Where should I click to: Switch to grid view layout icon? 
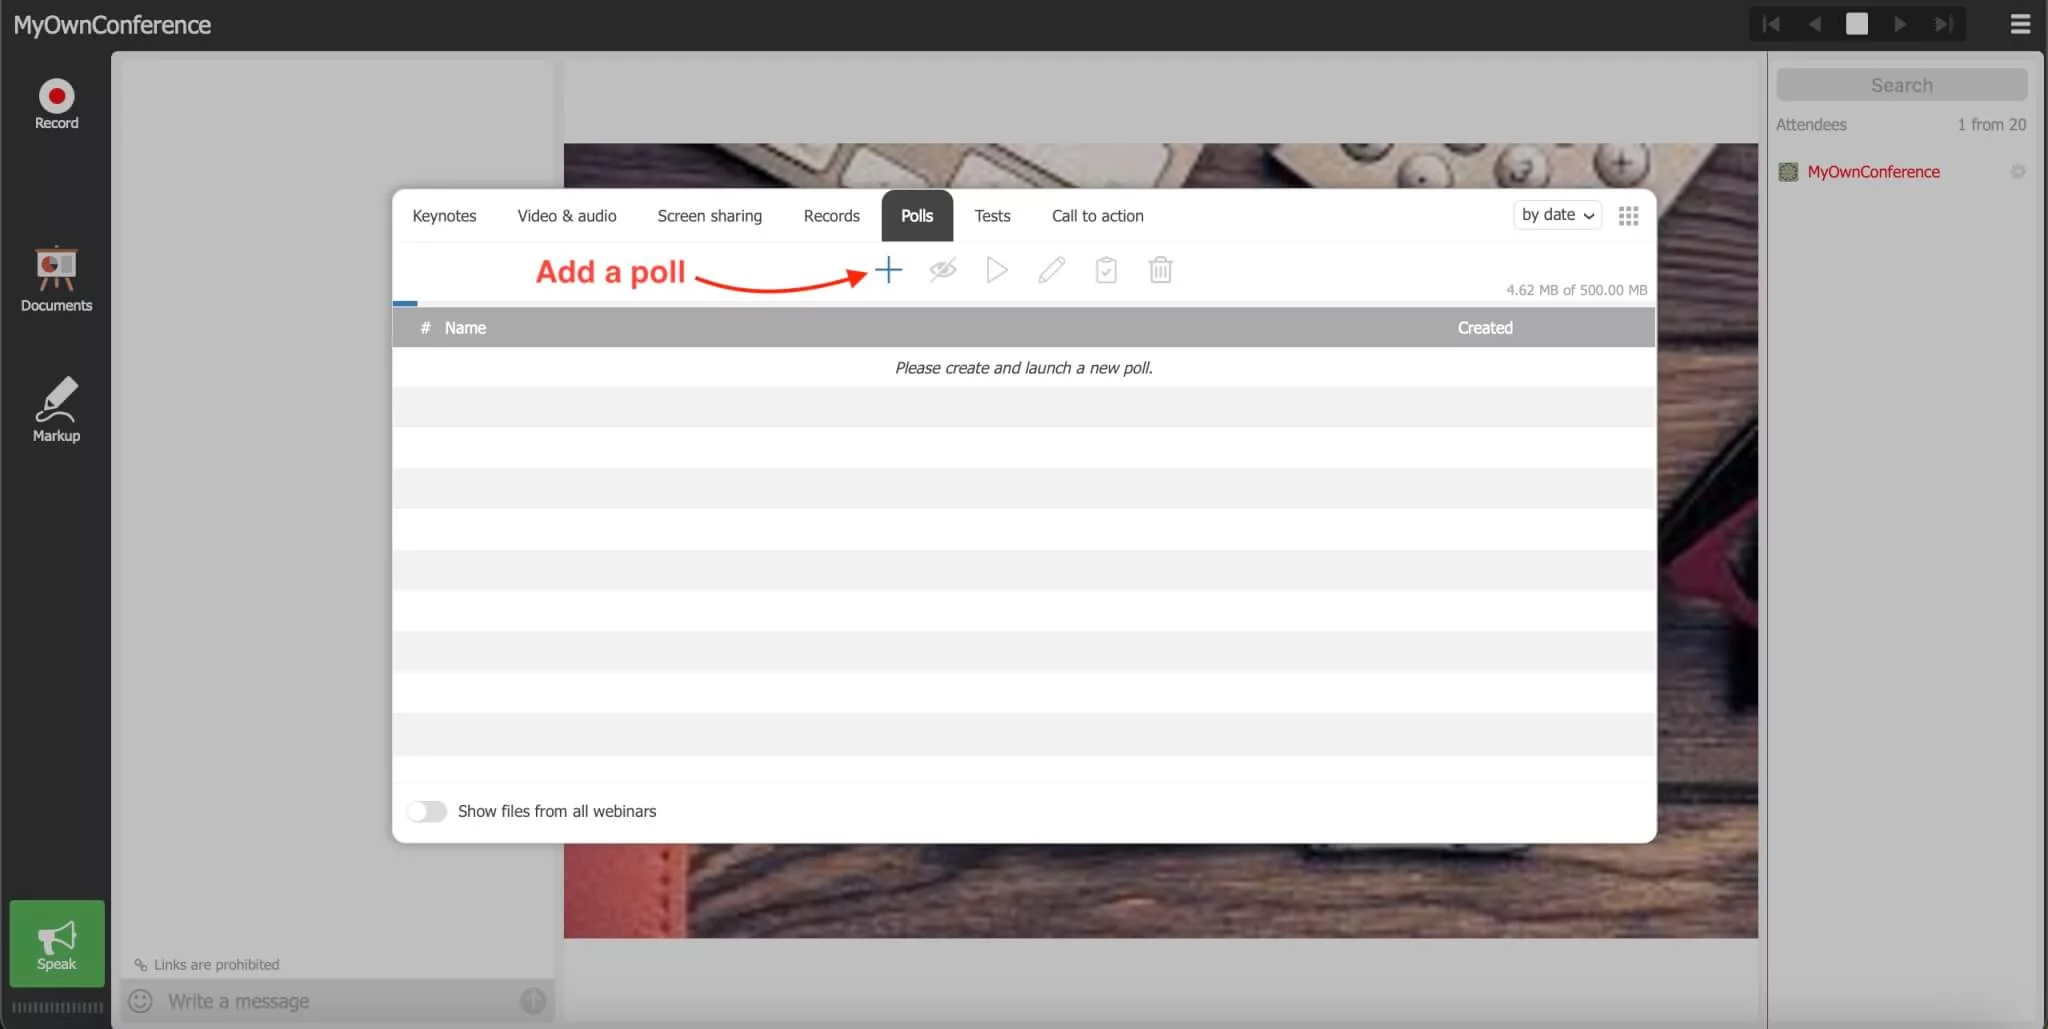tap(1628, 216)
